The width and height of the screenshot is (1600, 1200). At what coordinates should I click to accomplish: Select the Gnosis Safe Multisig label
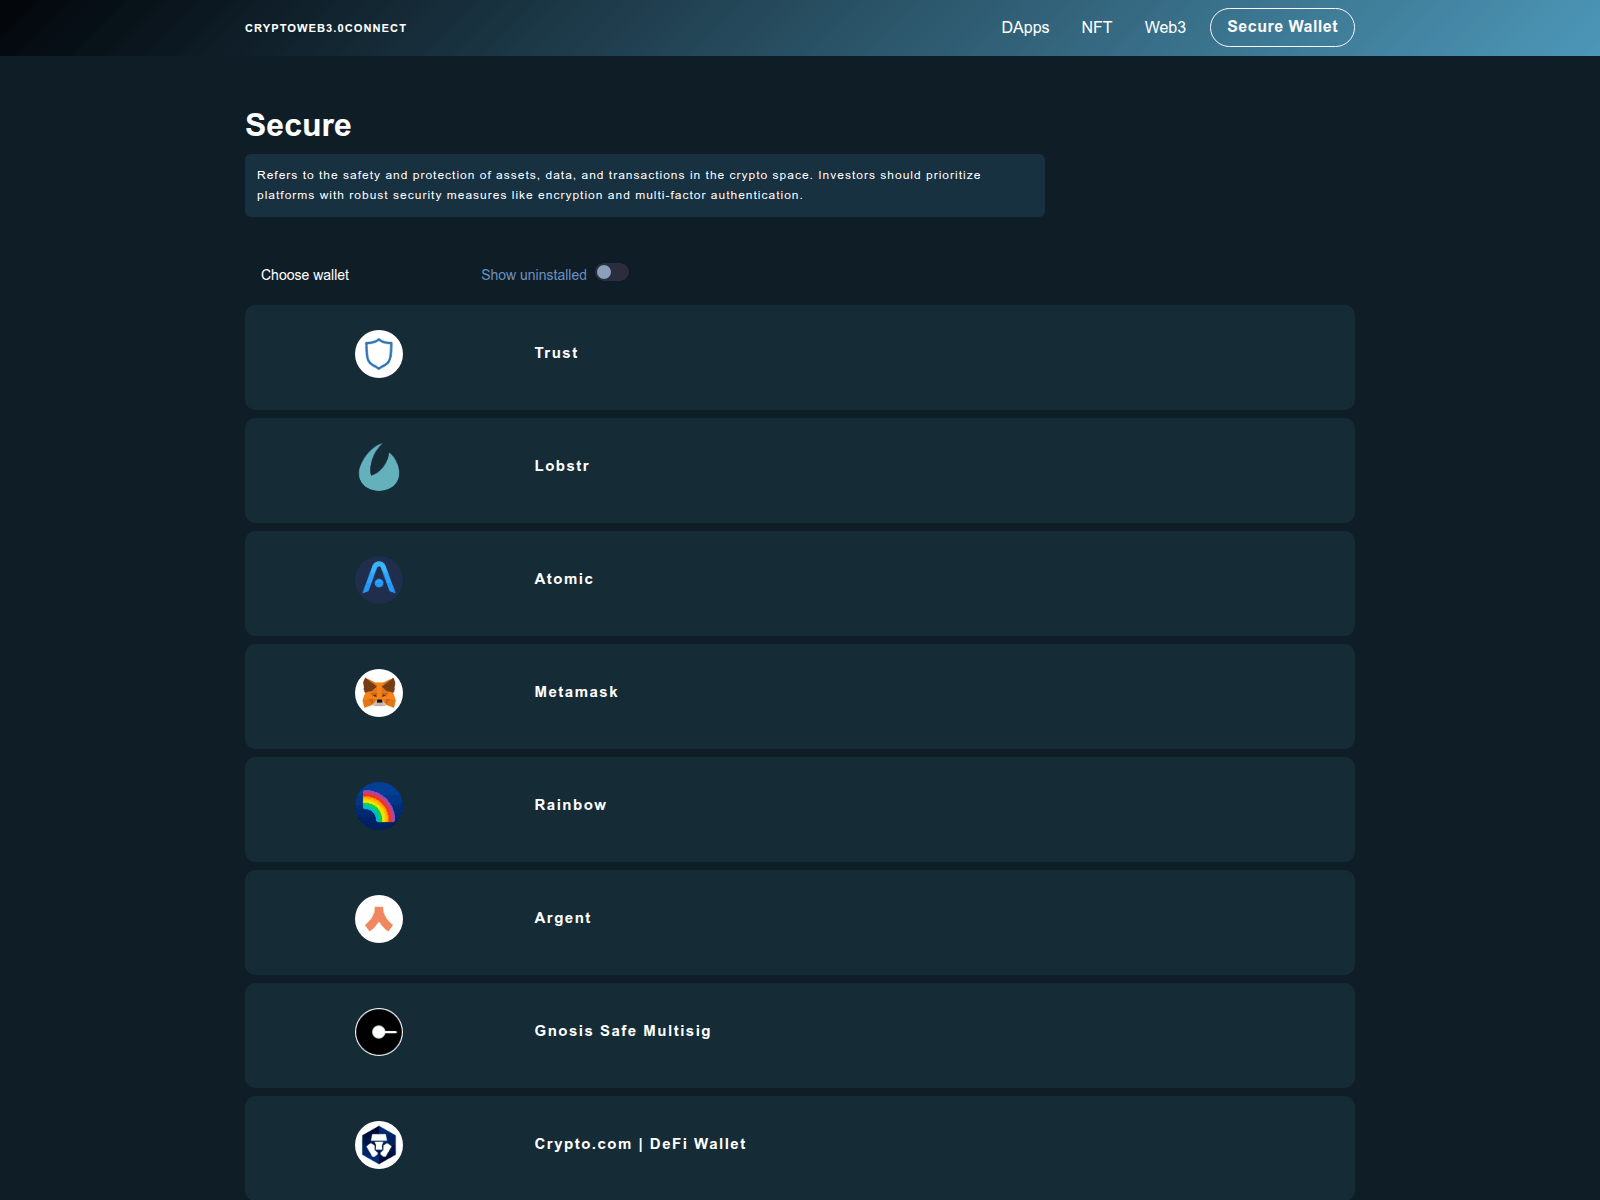pyautogui.click(x=622, y=1031)
